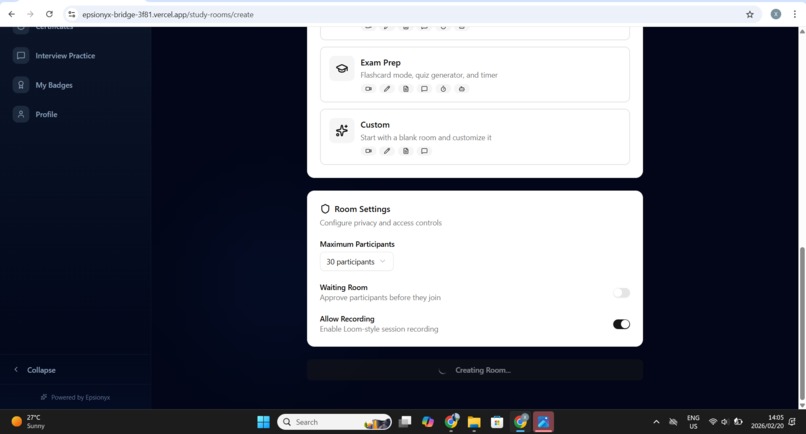Click the Custom chat bubble icon
Viewport: 806px width, 434px height.
[424, 151]
